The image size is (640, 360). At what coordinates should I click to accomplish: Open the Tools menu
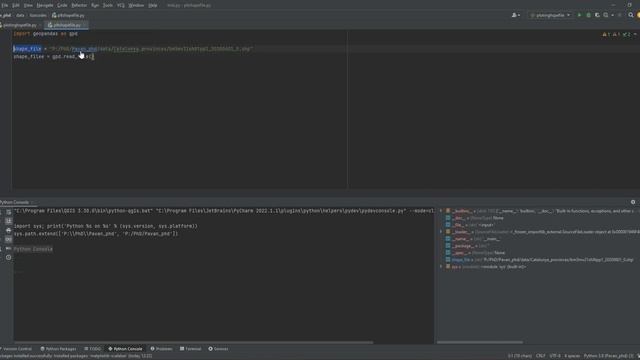(107, 5)
